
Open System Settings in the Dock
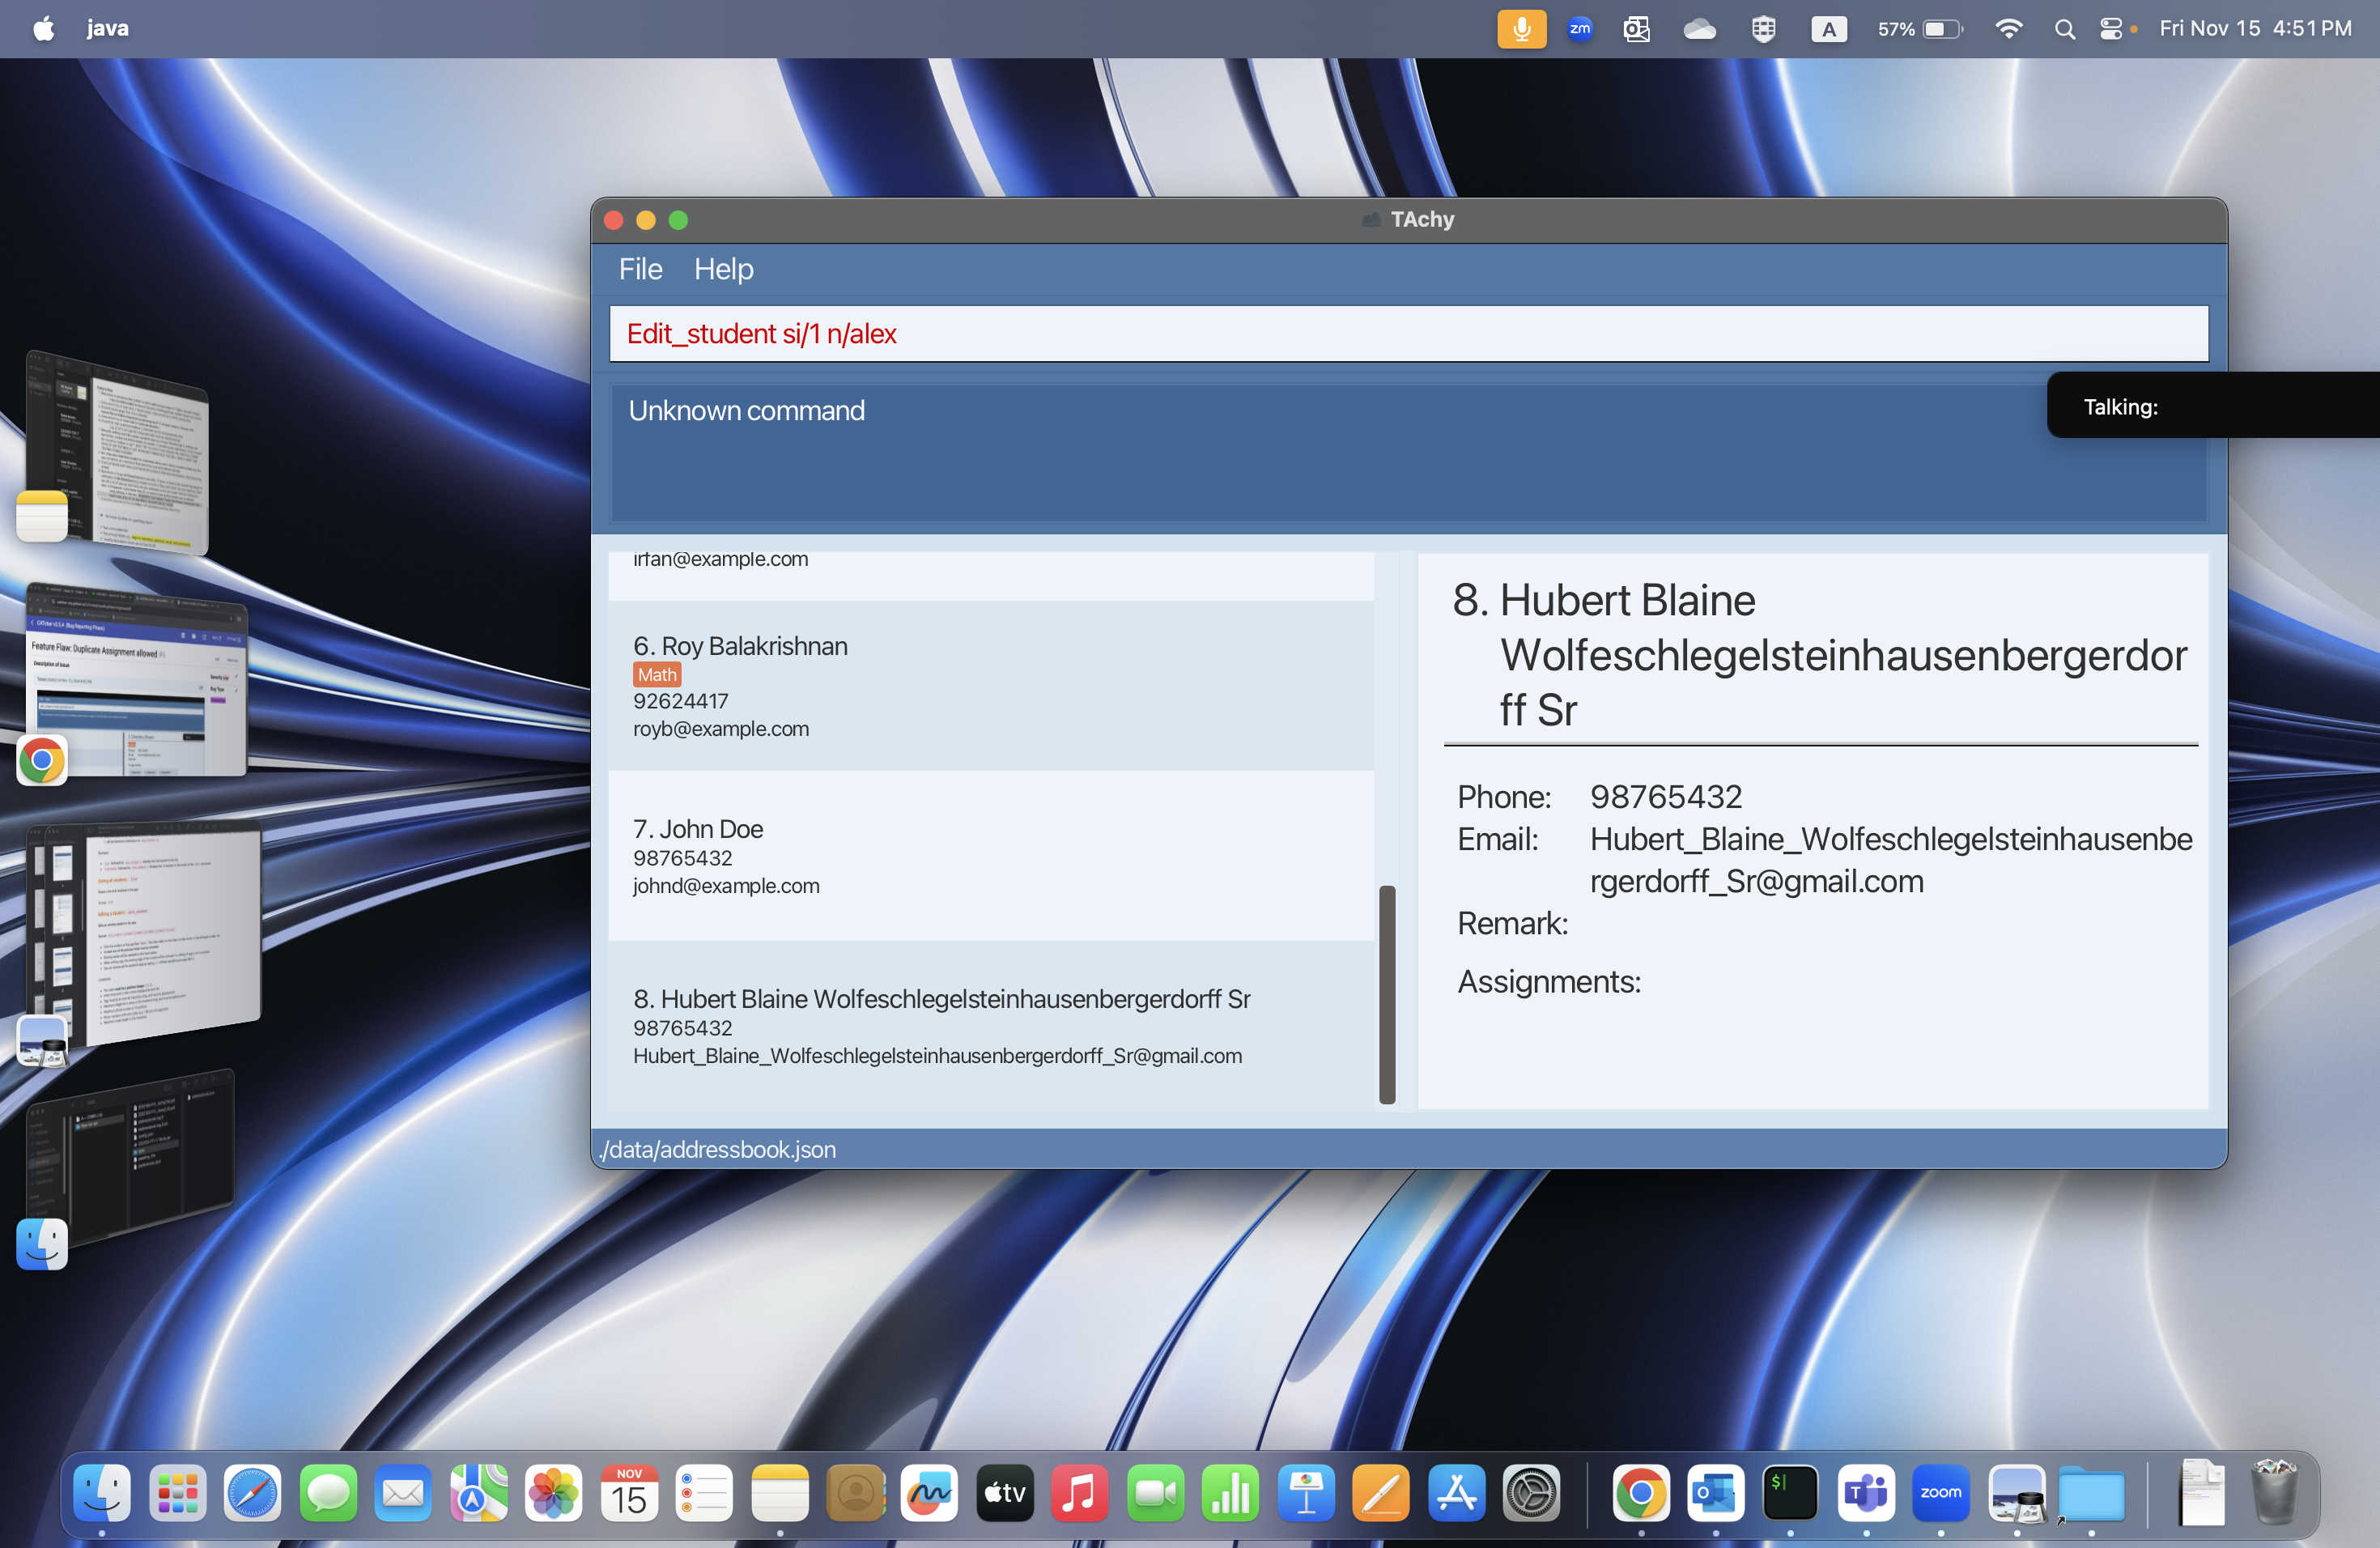(1531, 1493)
